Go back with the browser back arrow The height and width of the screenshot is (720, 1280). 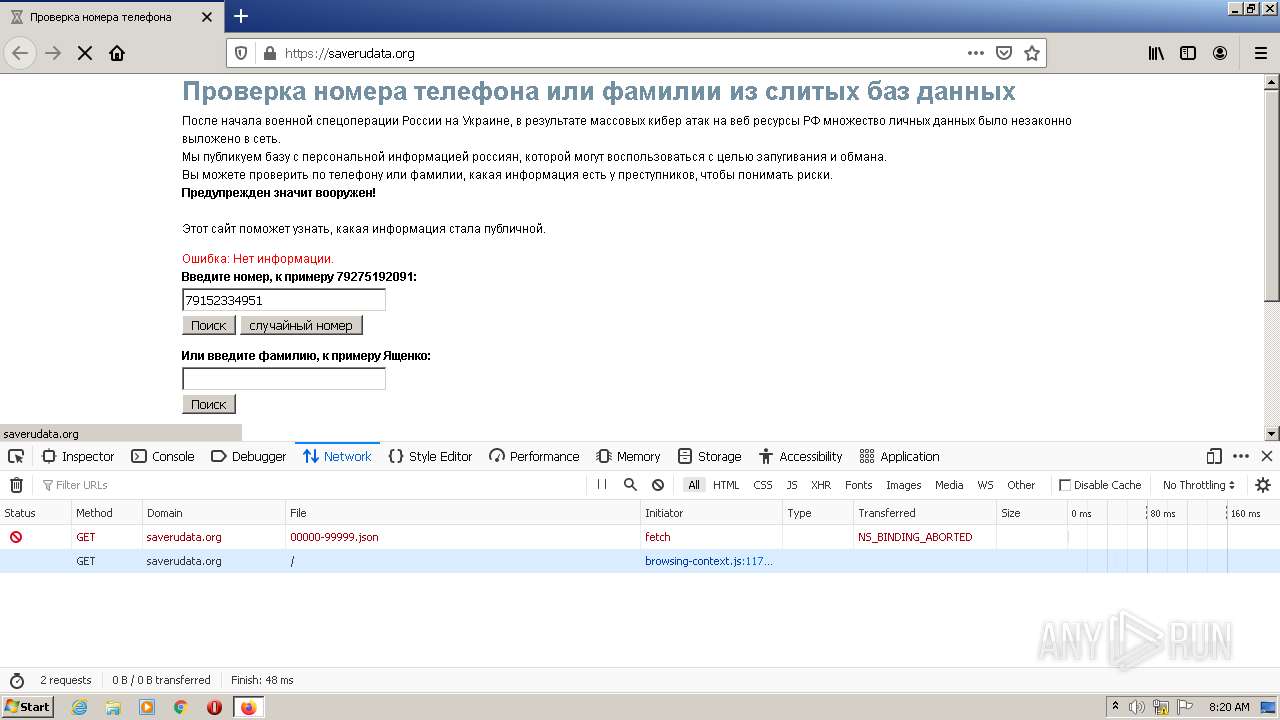click(20, 53)
